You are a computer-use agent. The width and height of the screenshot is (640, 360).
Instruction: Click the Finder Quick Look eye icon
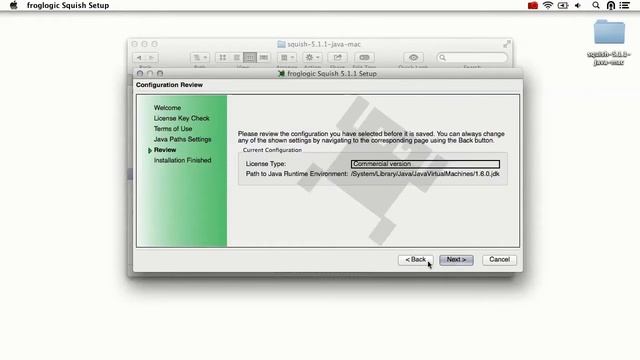(x=413, y=58)
